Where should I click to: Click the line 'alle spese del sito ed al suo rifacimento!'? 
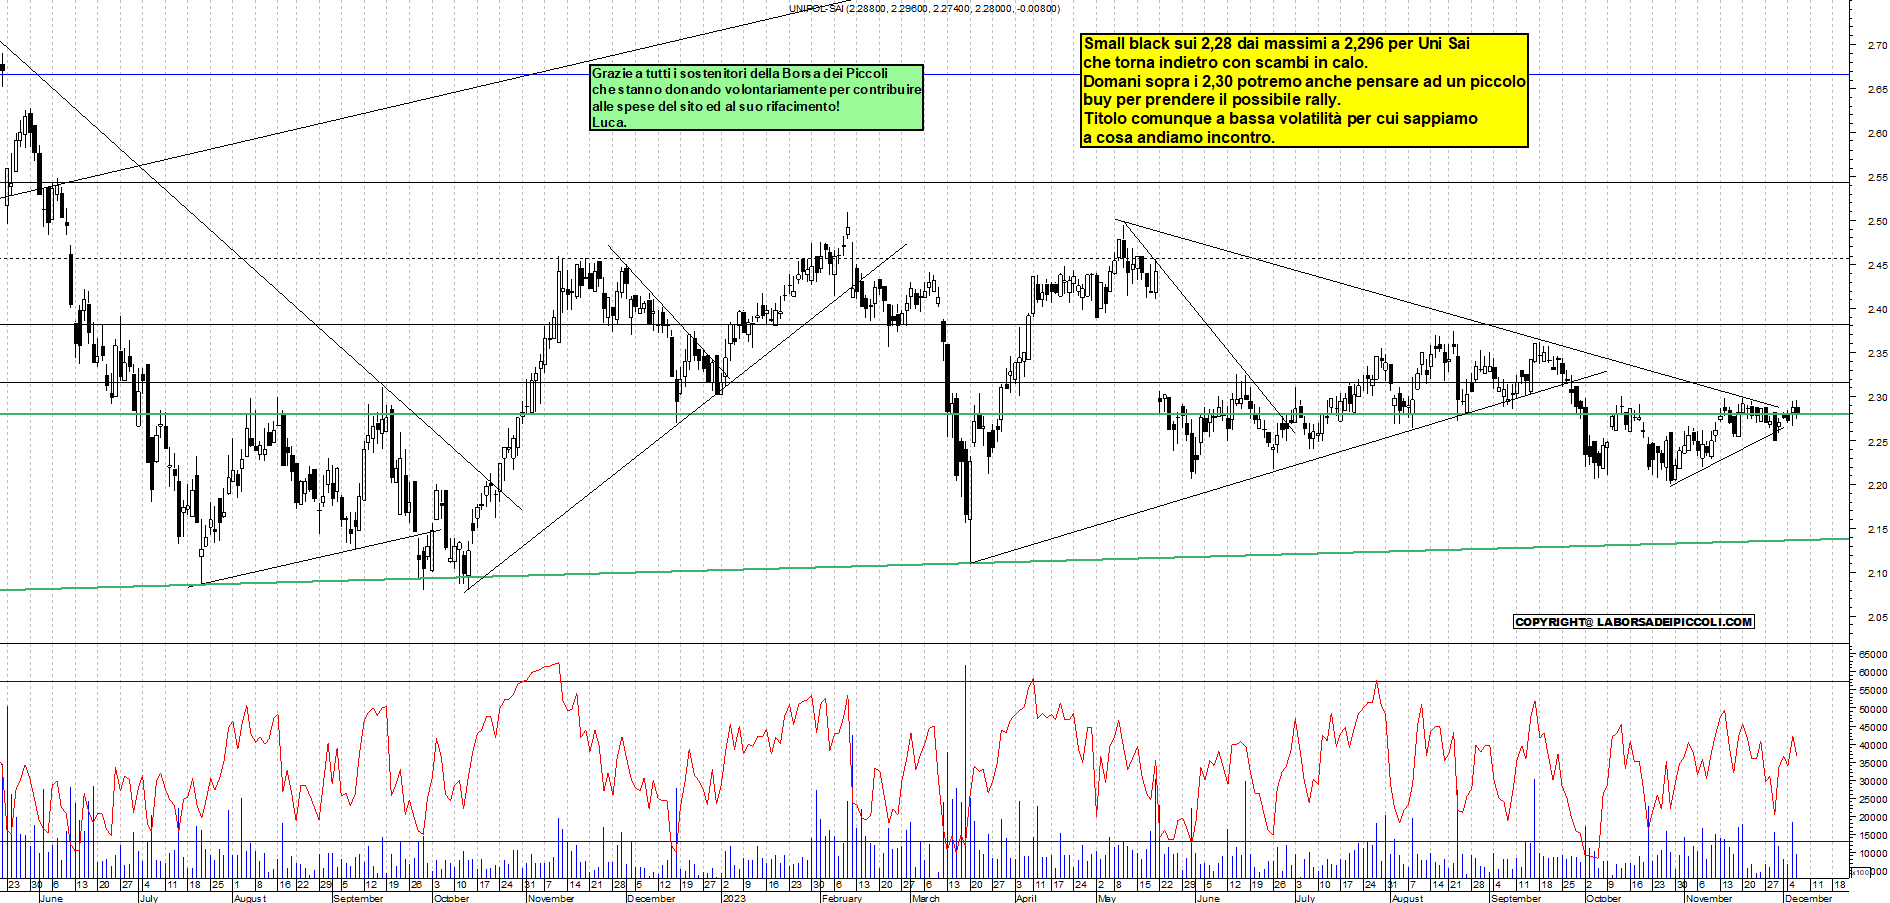(716, 106)
